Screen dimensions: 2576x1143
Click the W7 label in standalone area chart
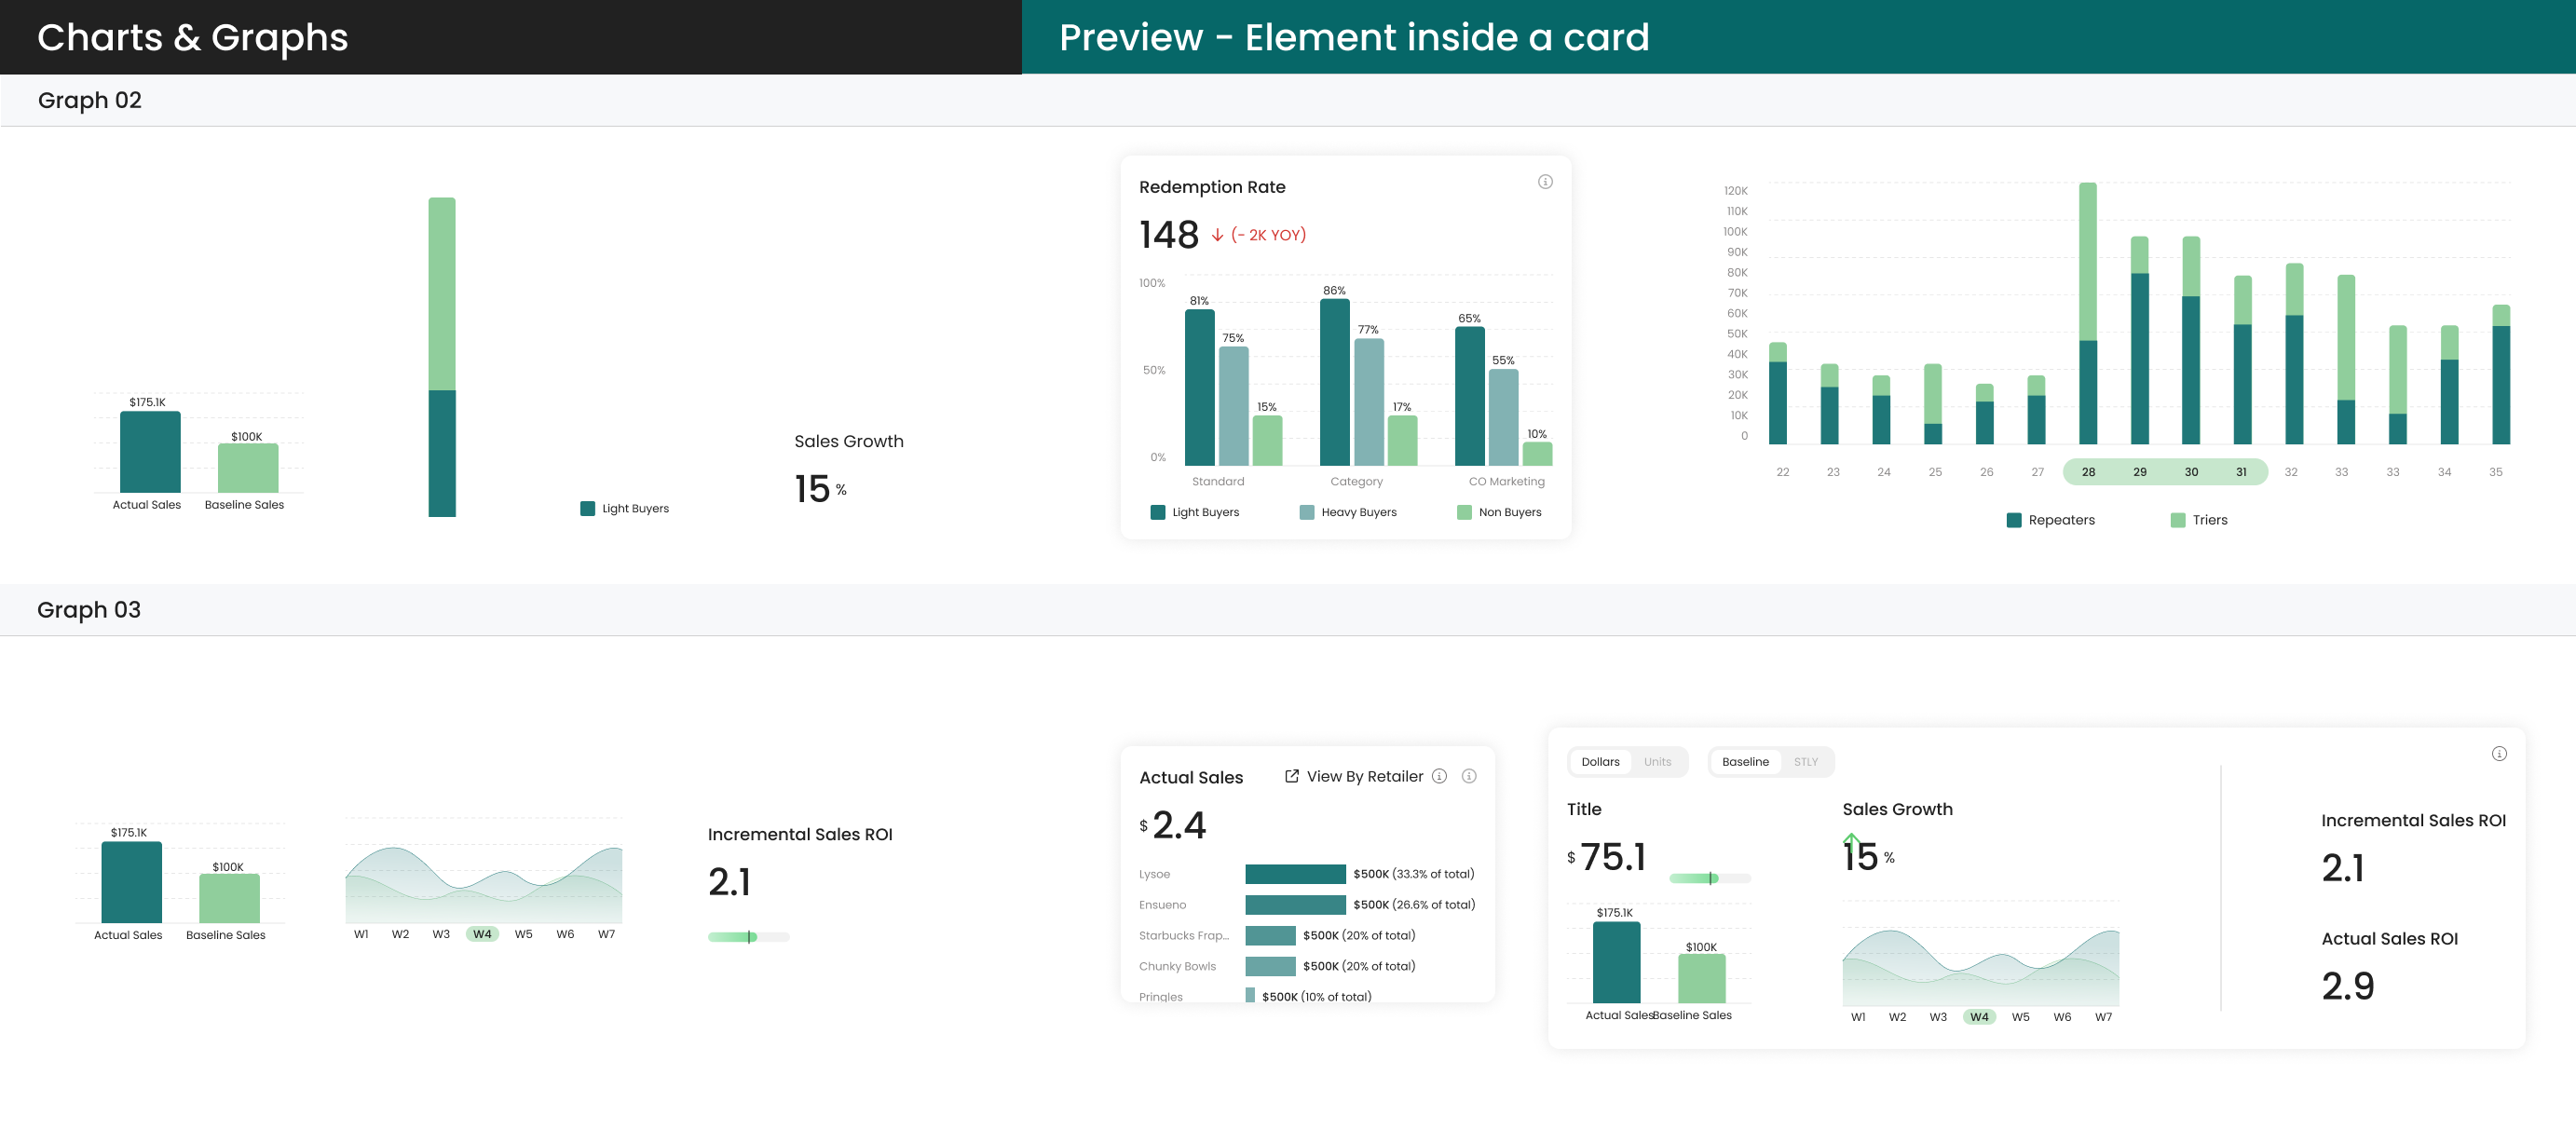[x=606, y=934]
